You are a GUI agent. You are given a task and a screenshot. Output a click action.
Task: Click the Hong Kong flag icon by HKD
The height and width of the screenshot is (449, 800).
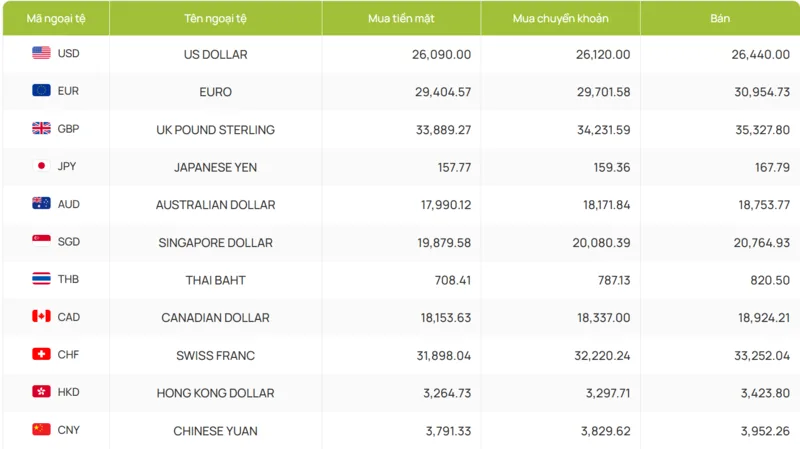click(41, 391)
